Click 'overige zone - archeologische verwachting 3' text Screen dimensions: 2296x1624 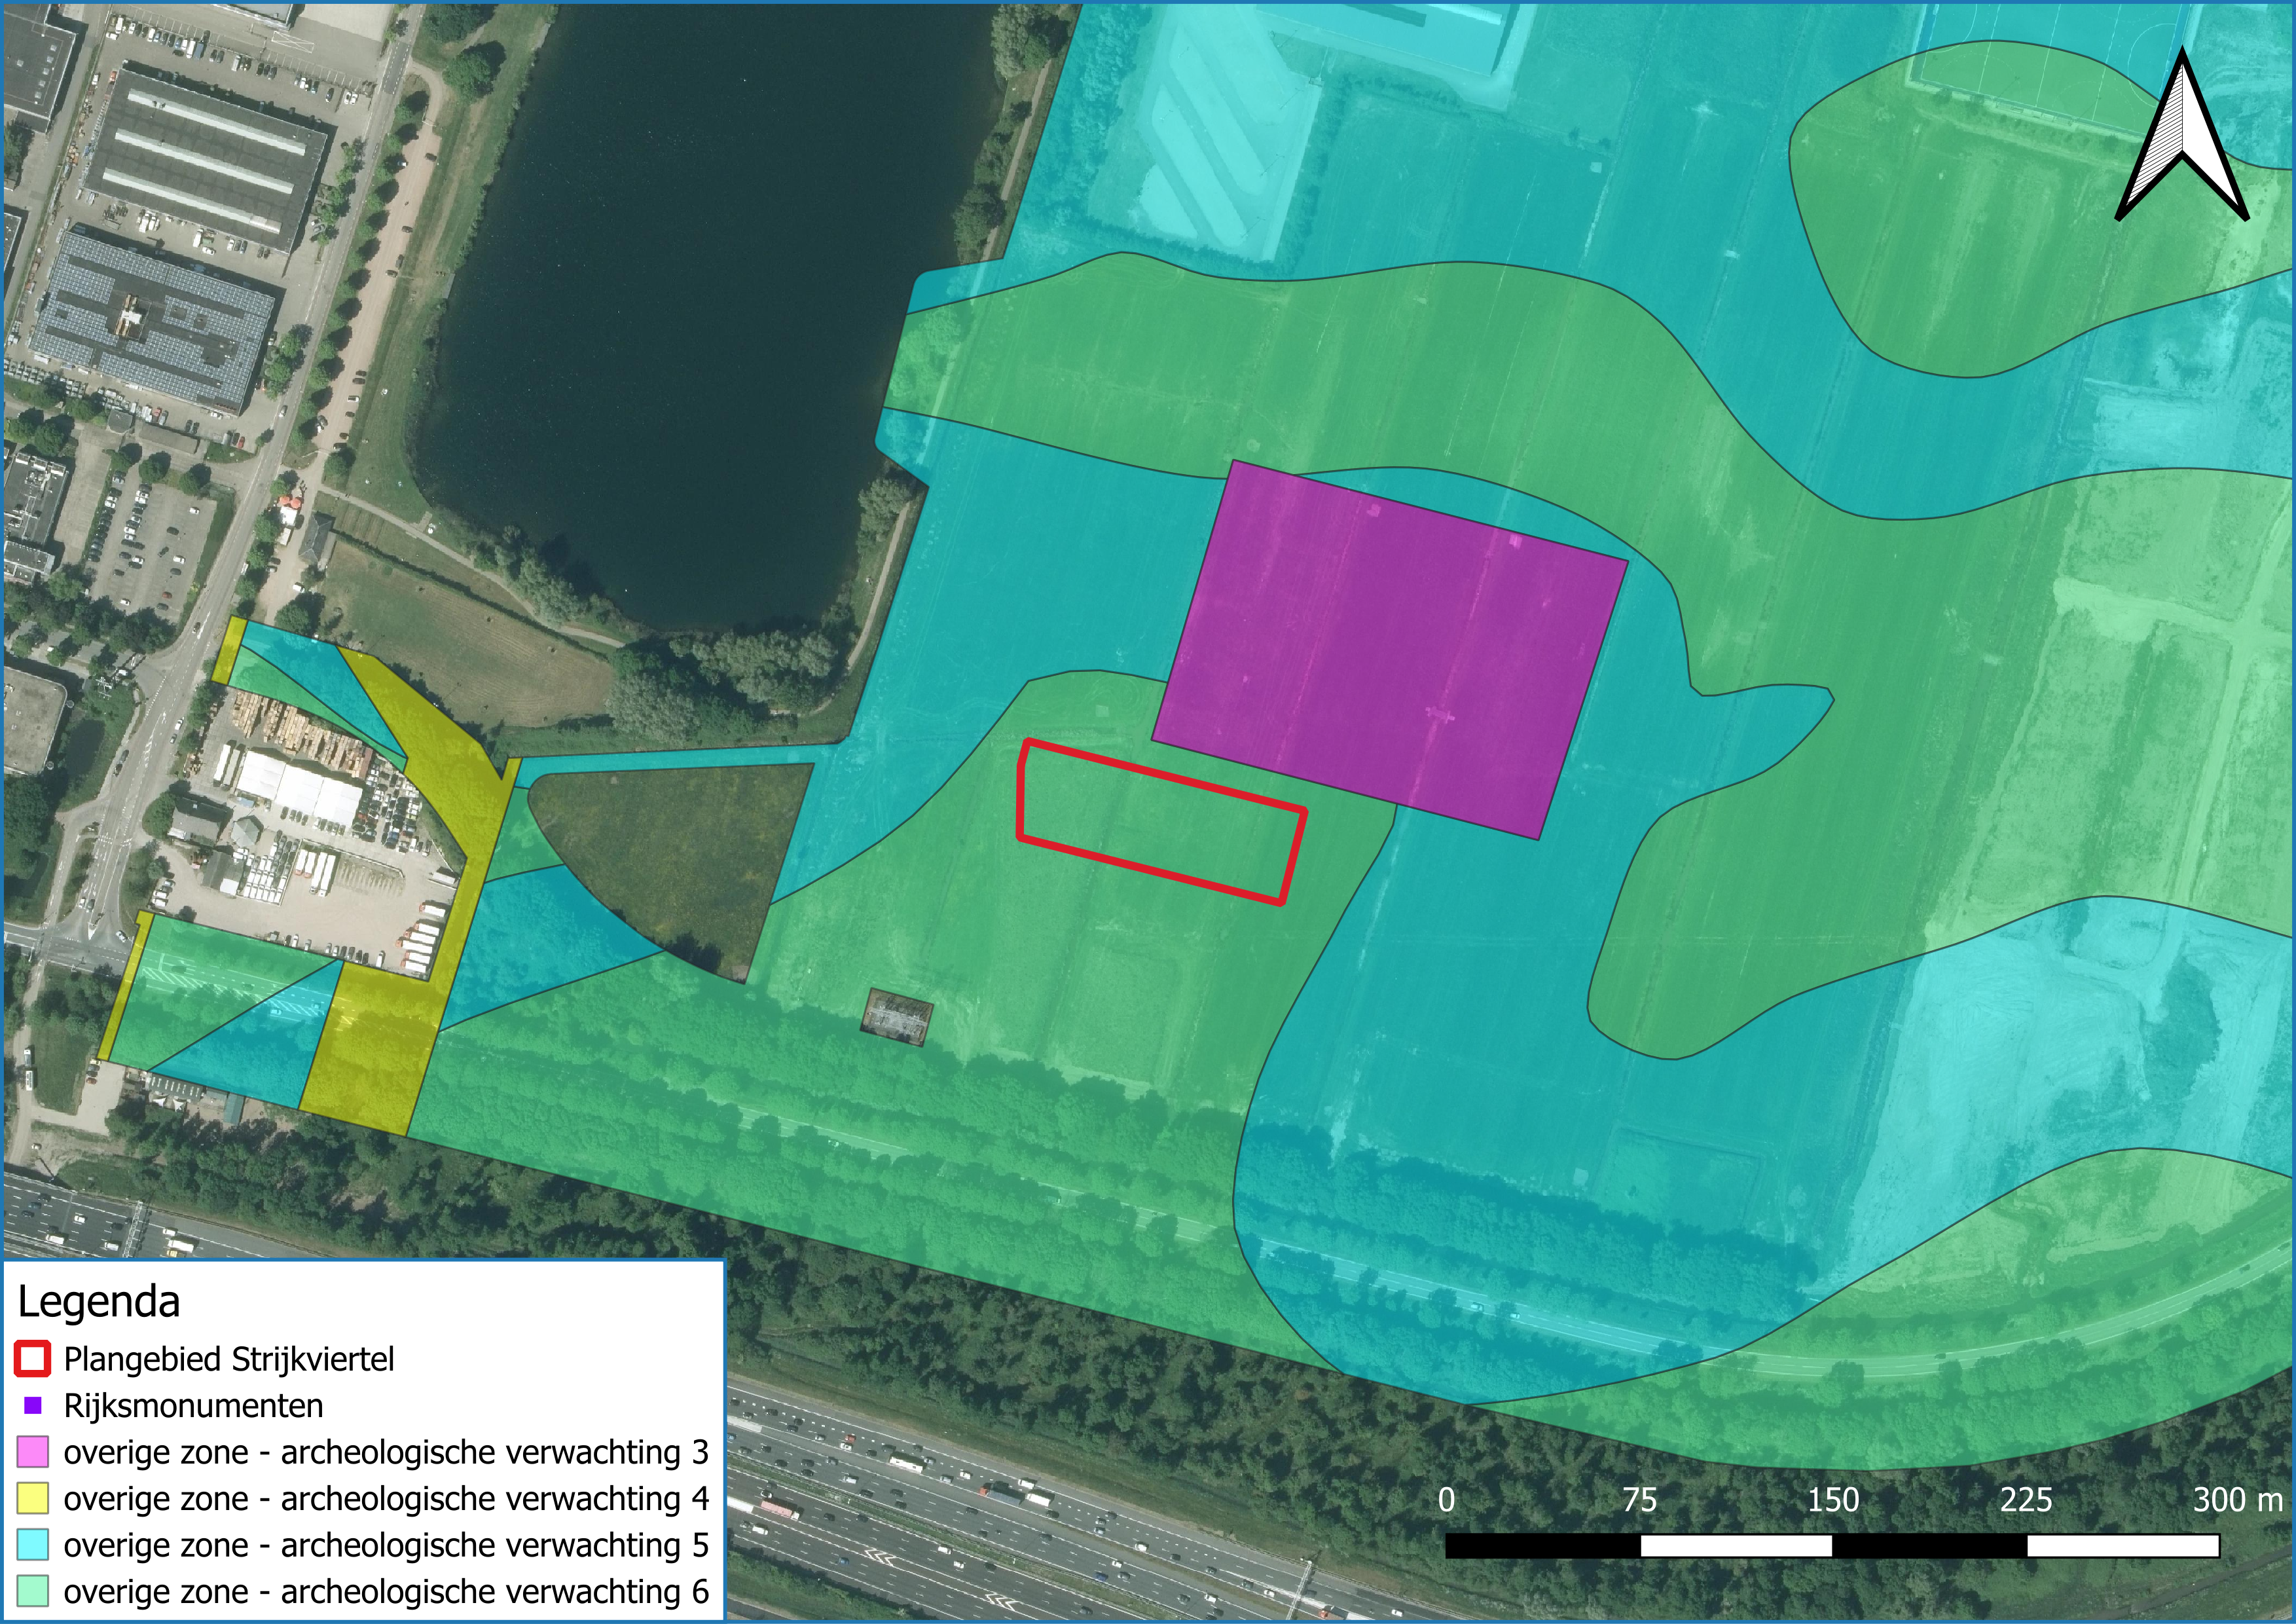coord(386,1452)
